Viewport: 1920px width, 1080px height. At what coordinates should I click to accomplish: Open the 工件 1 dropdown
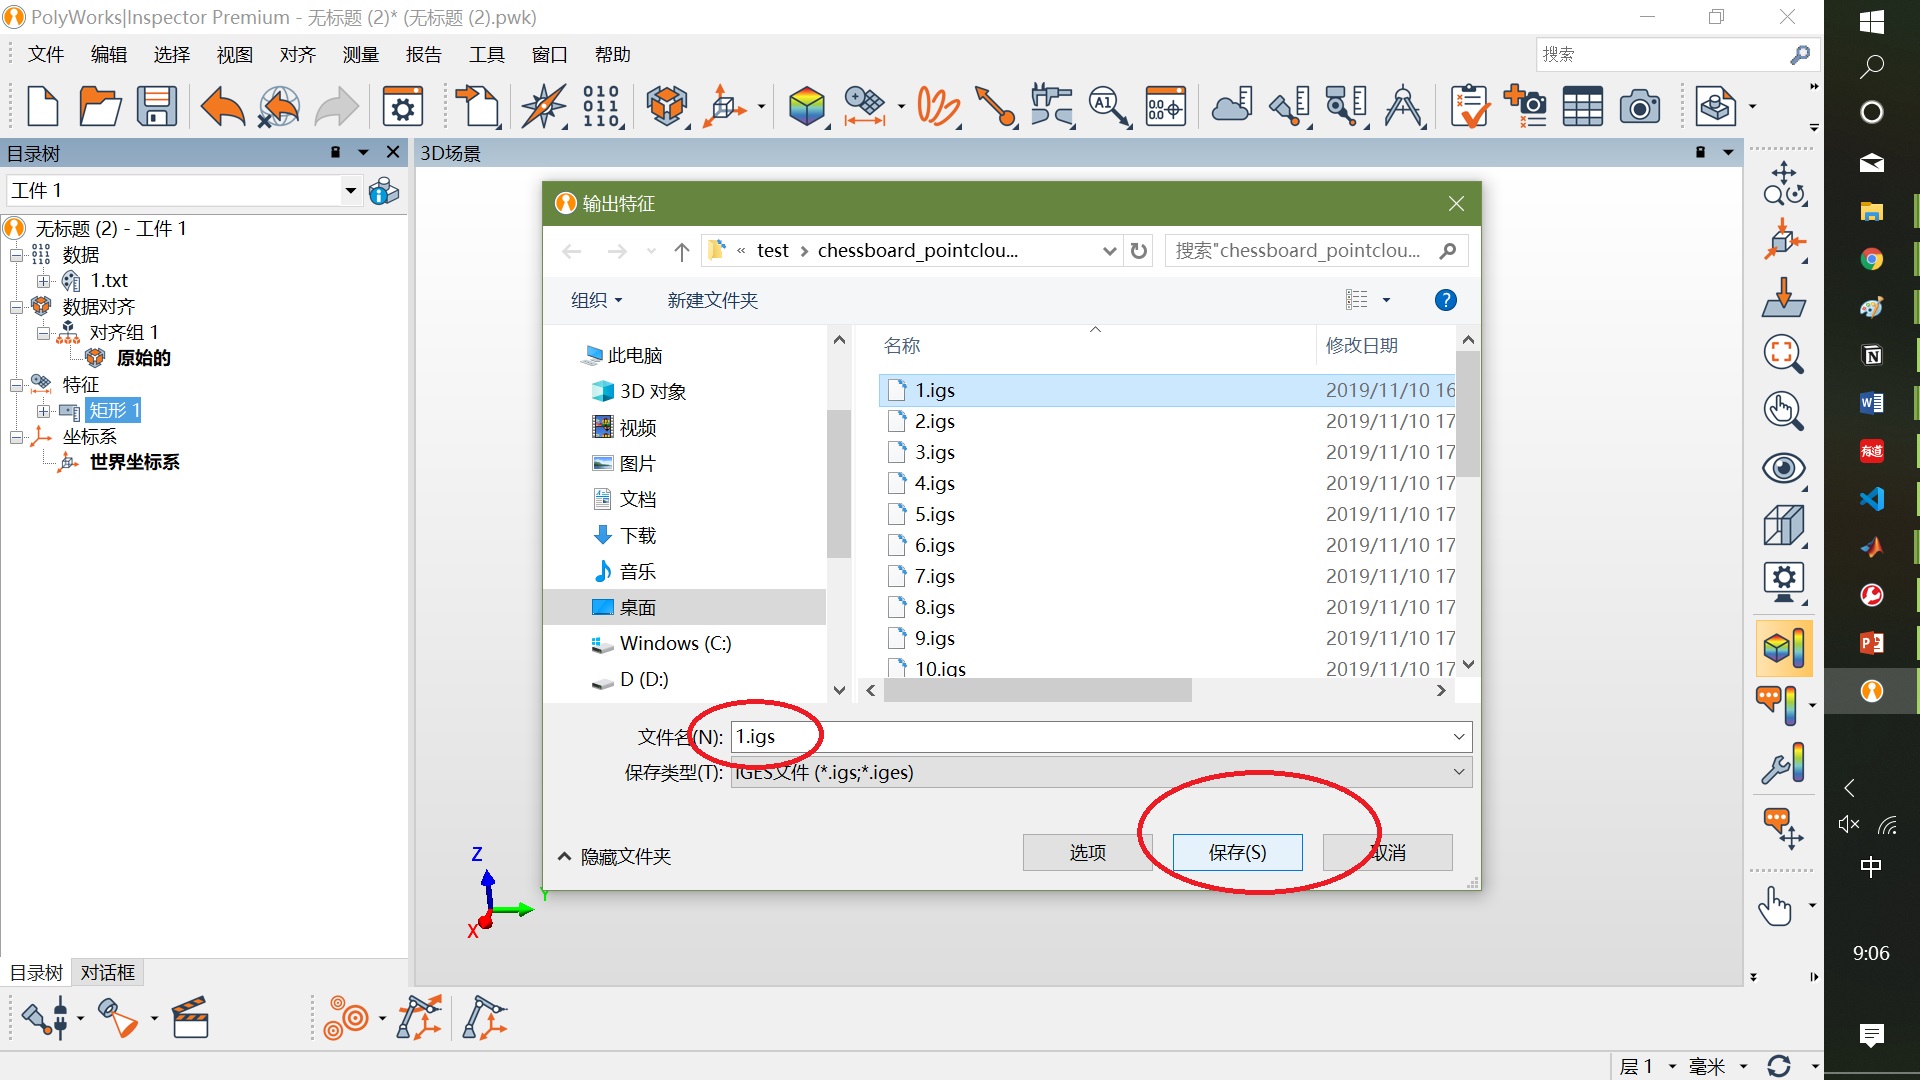350,190
